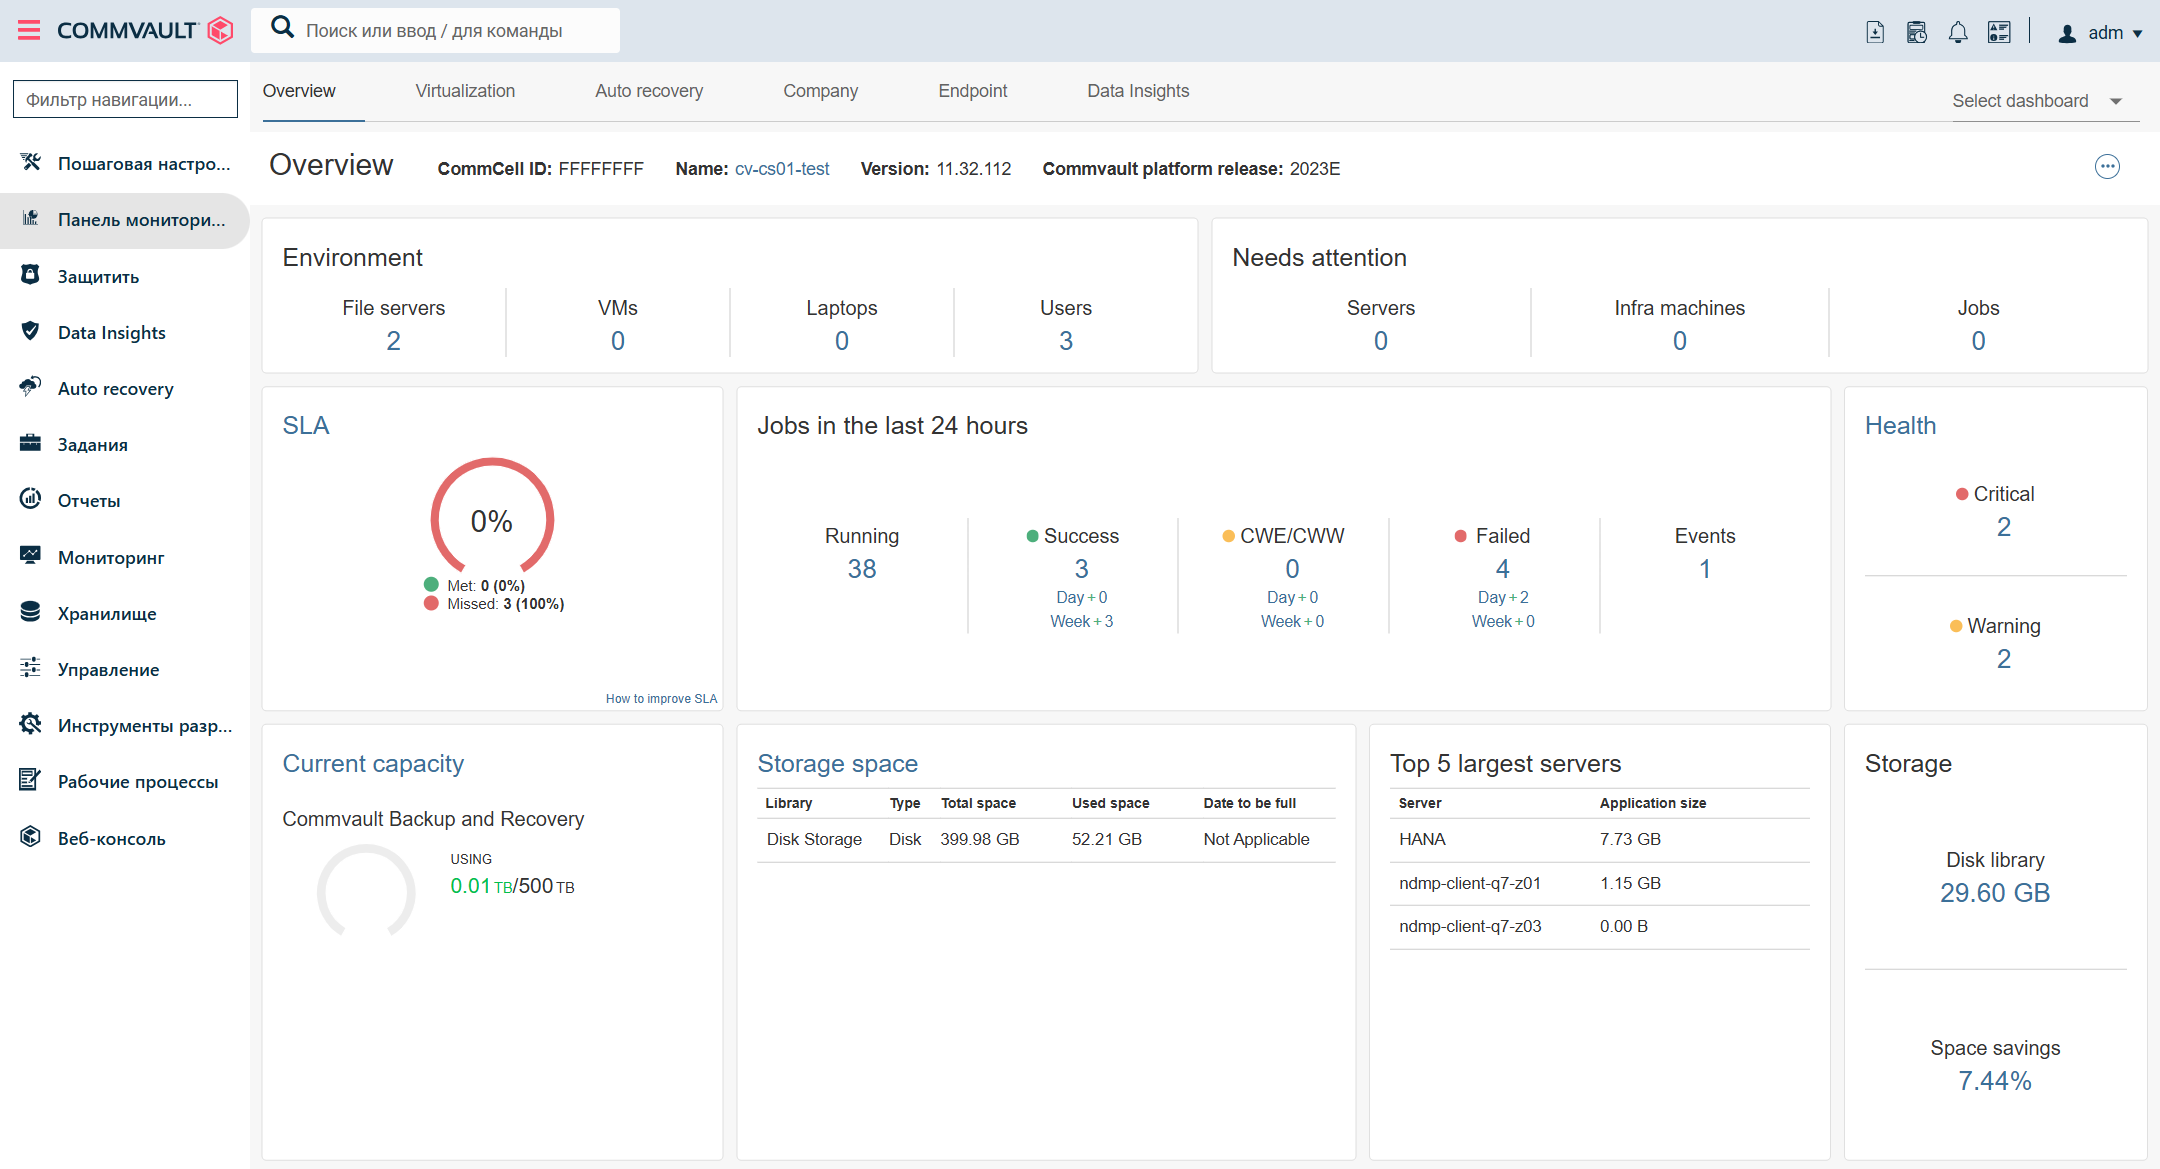Open the overview more actions ellipsis button
The height and width of the screenshot is (1169, 2160).
pyautogui.click(x=2107, y=167)
